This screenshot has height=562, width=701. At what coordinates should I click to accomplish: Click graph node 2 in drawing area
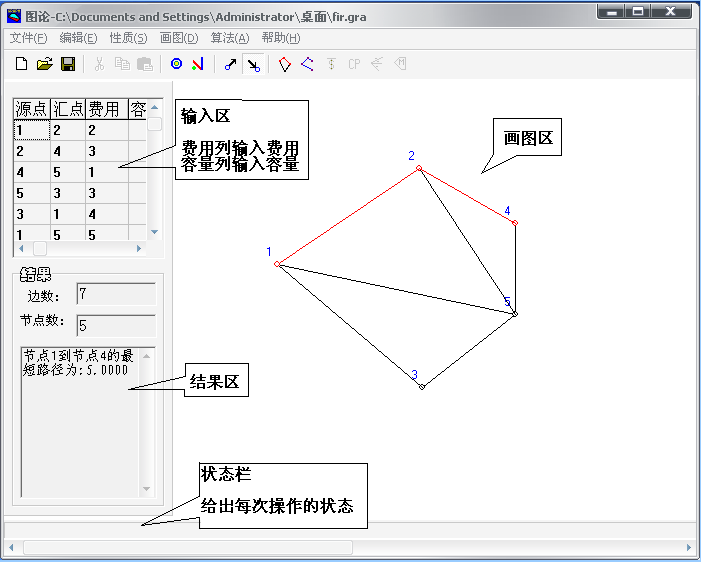(x=419, y=168)
